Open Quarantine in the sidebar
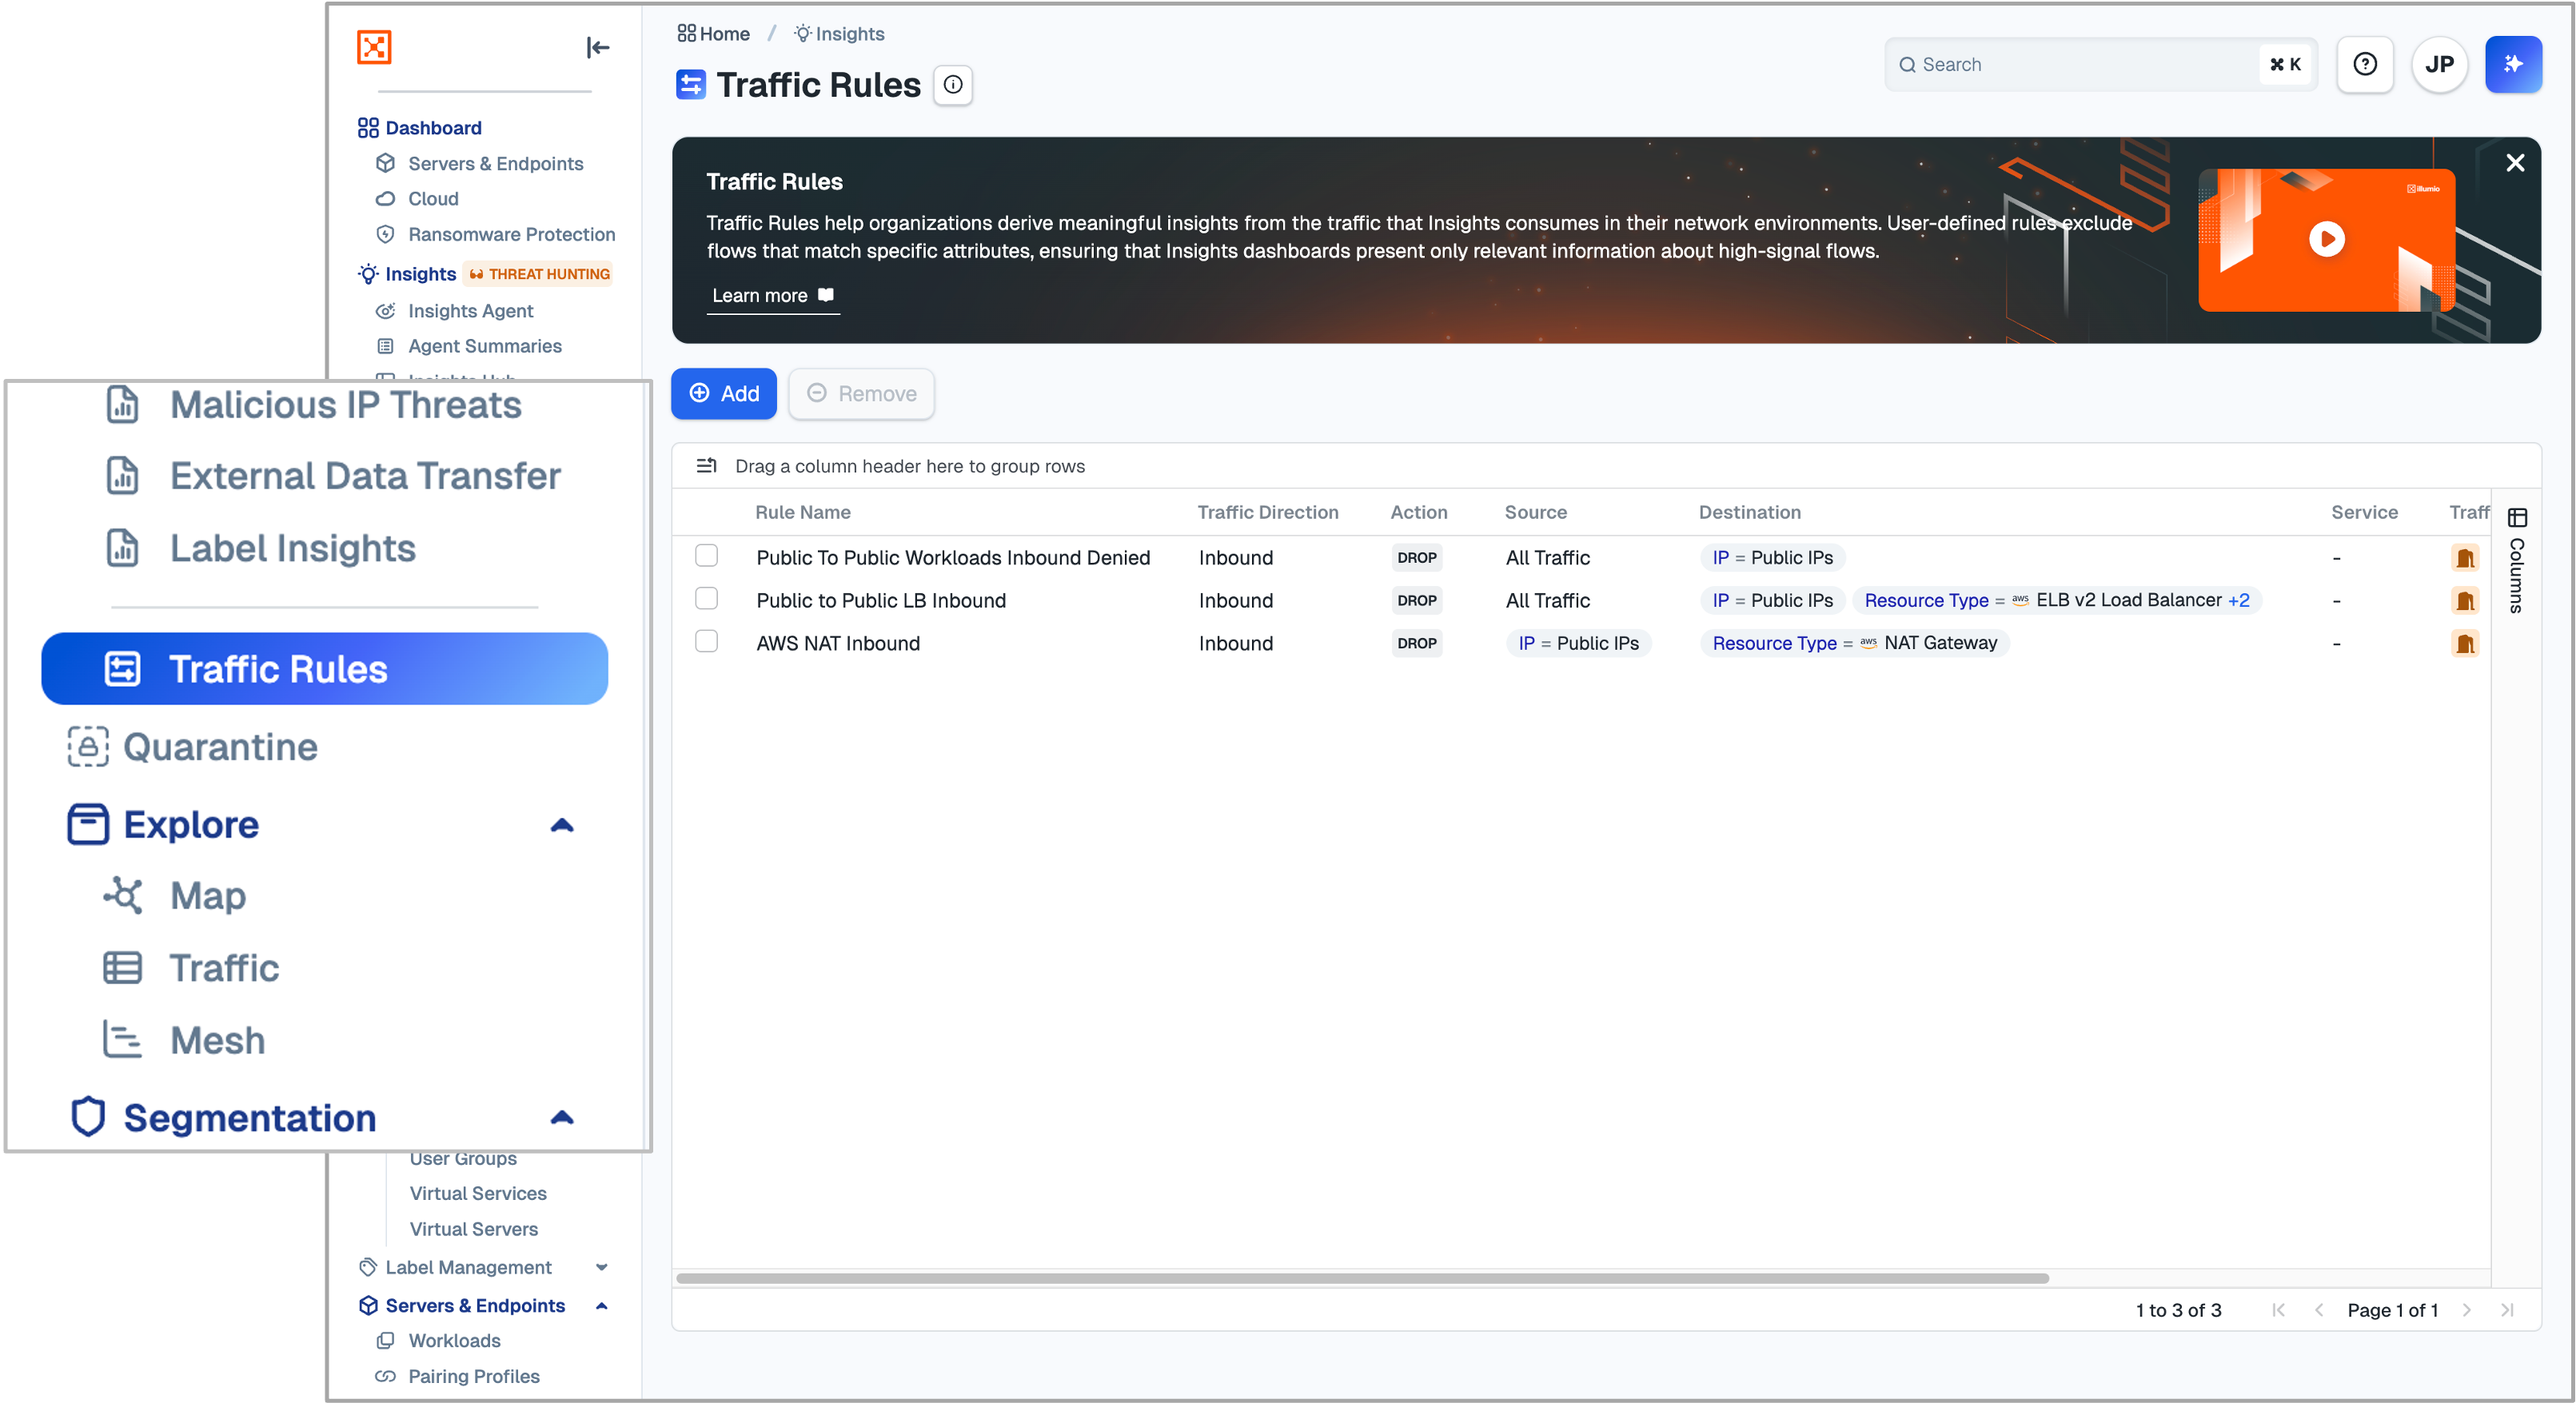Image resolution: width=2576 pixels, height=1403 pixels. point(220,747)
